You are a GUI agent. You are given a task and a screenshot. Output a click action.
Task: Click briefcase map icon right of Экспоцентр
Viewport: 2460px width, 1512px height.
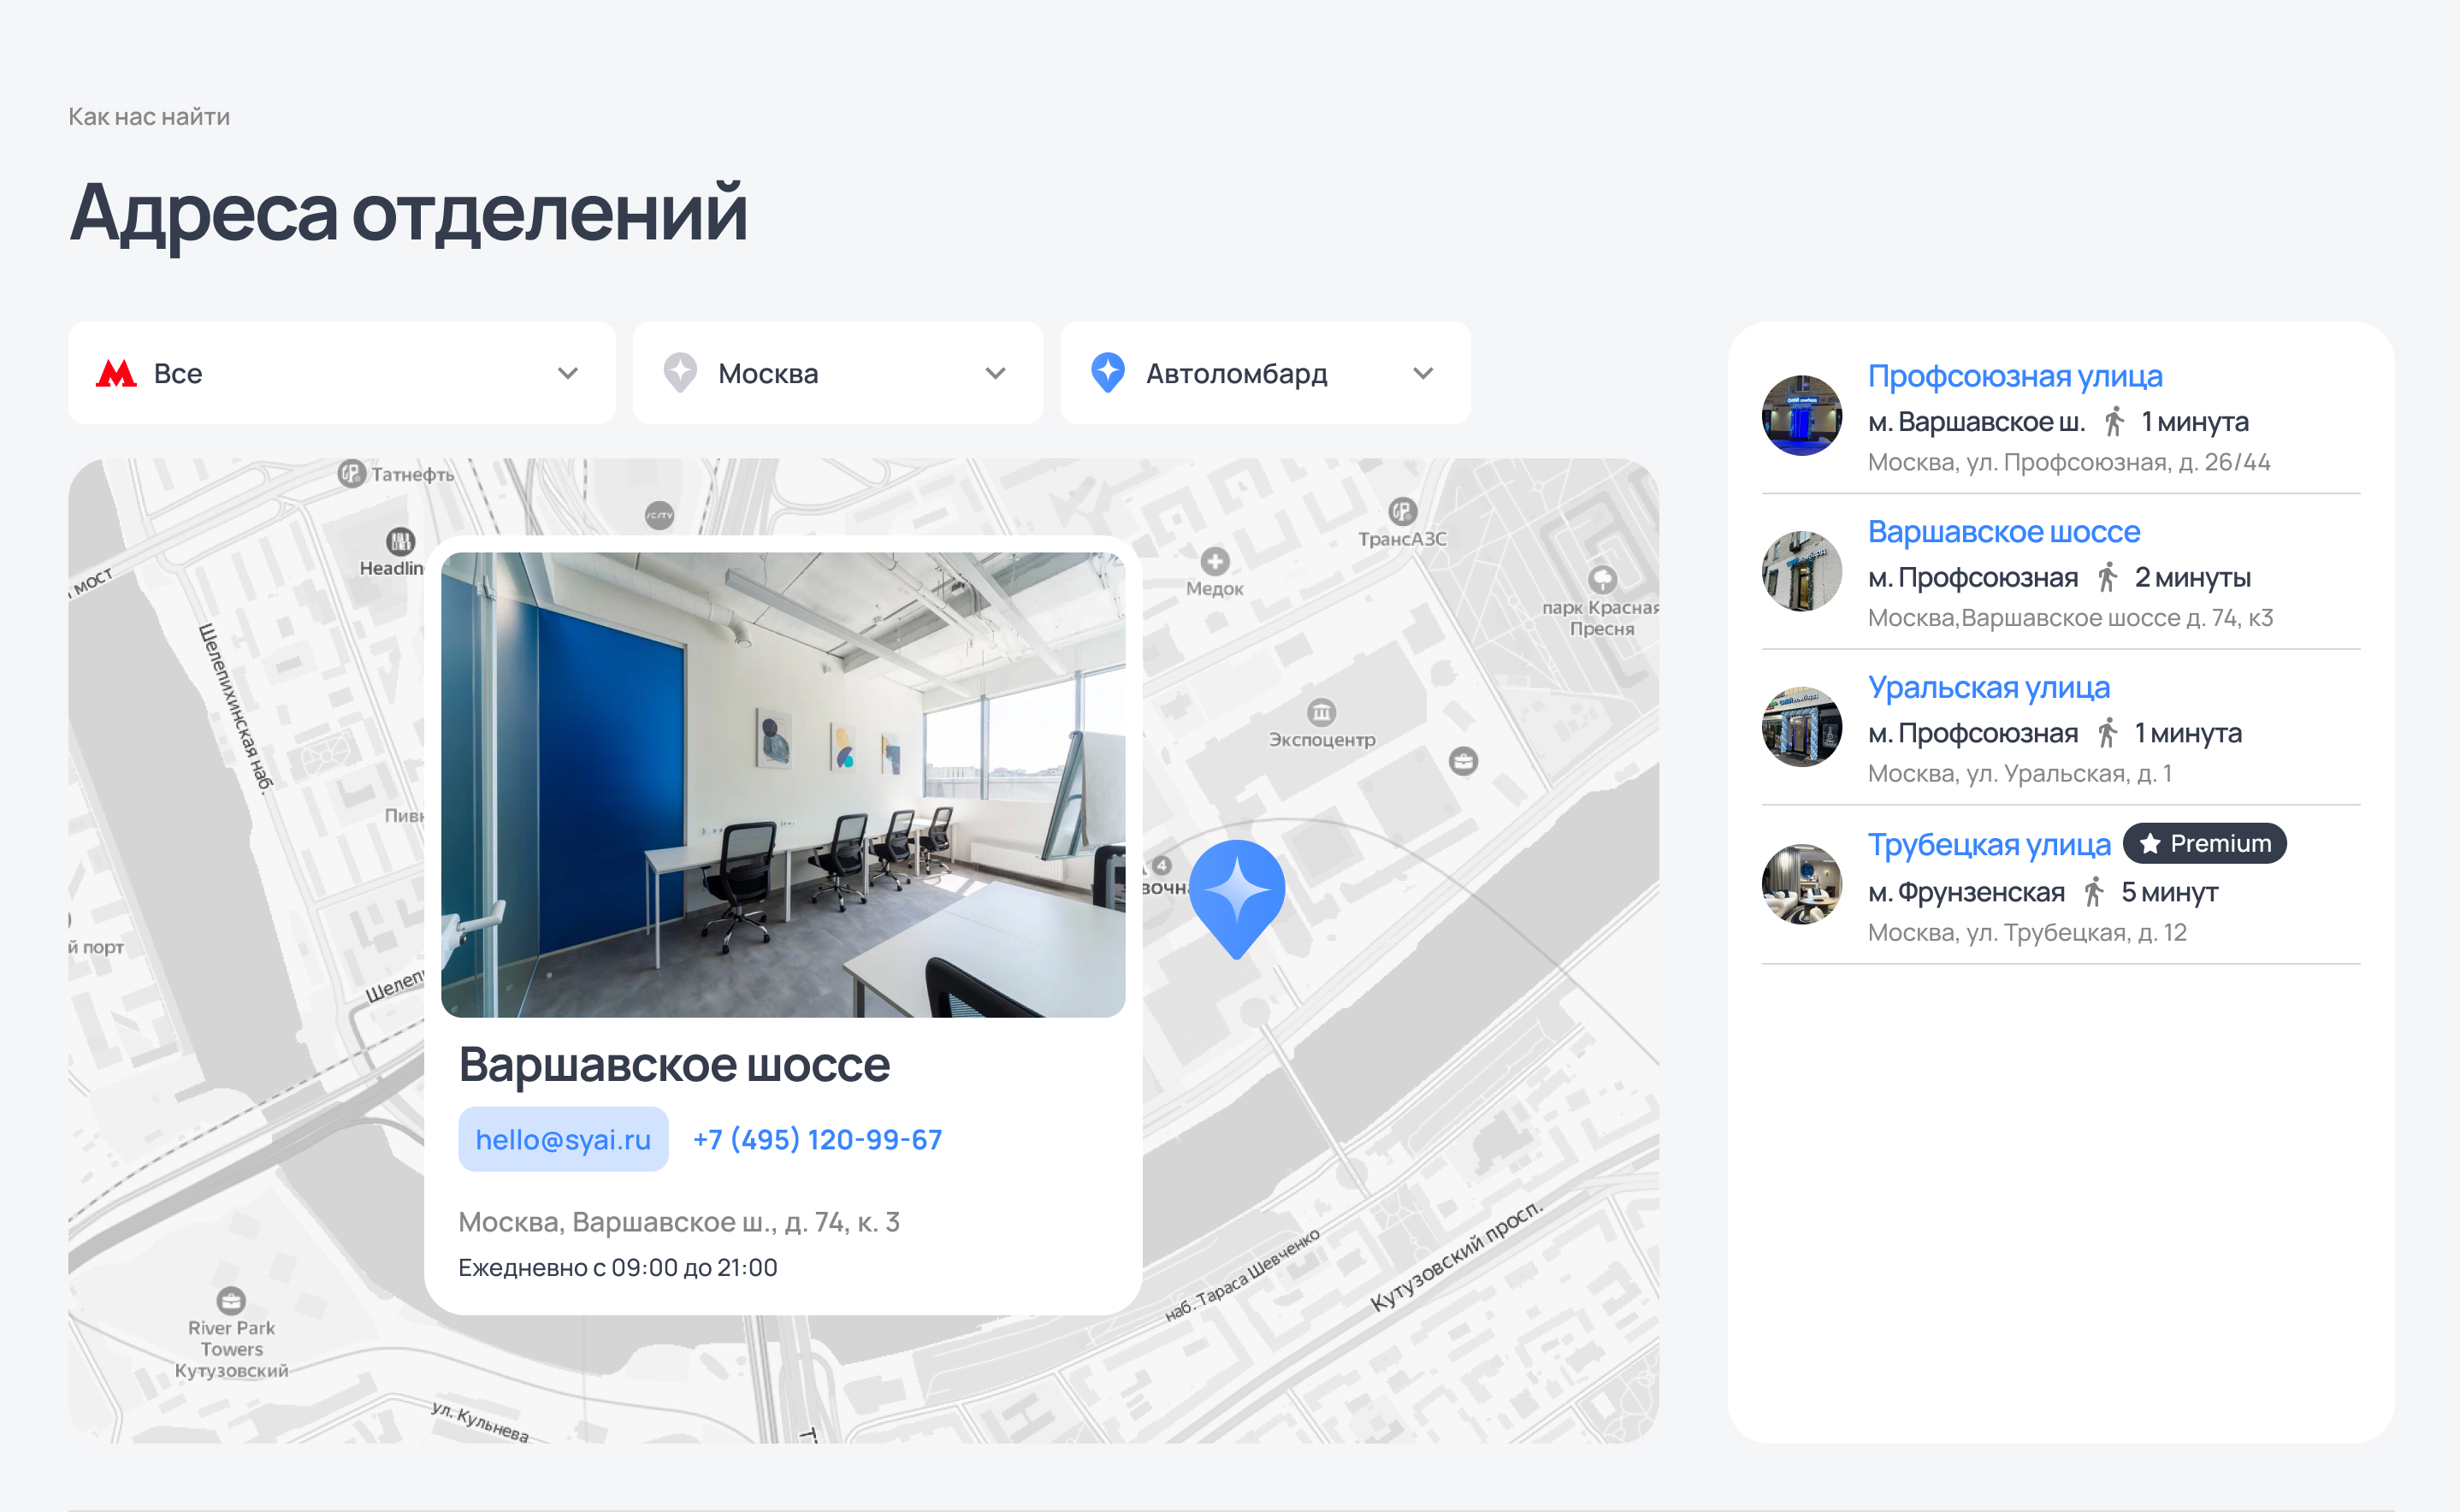1463,761
